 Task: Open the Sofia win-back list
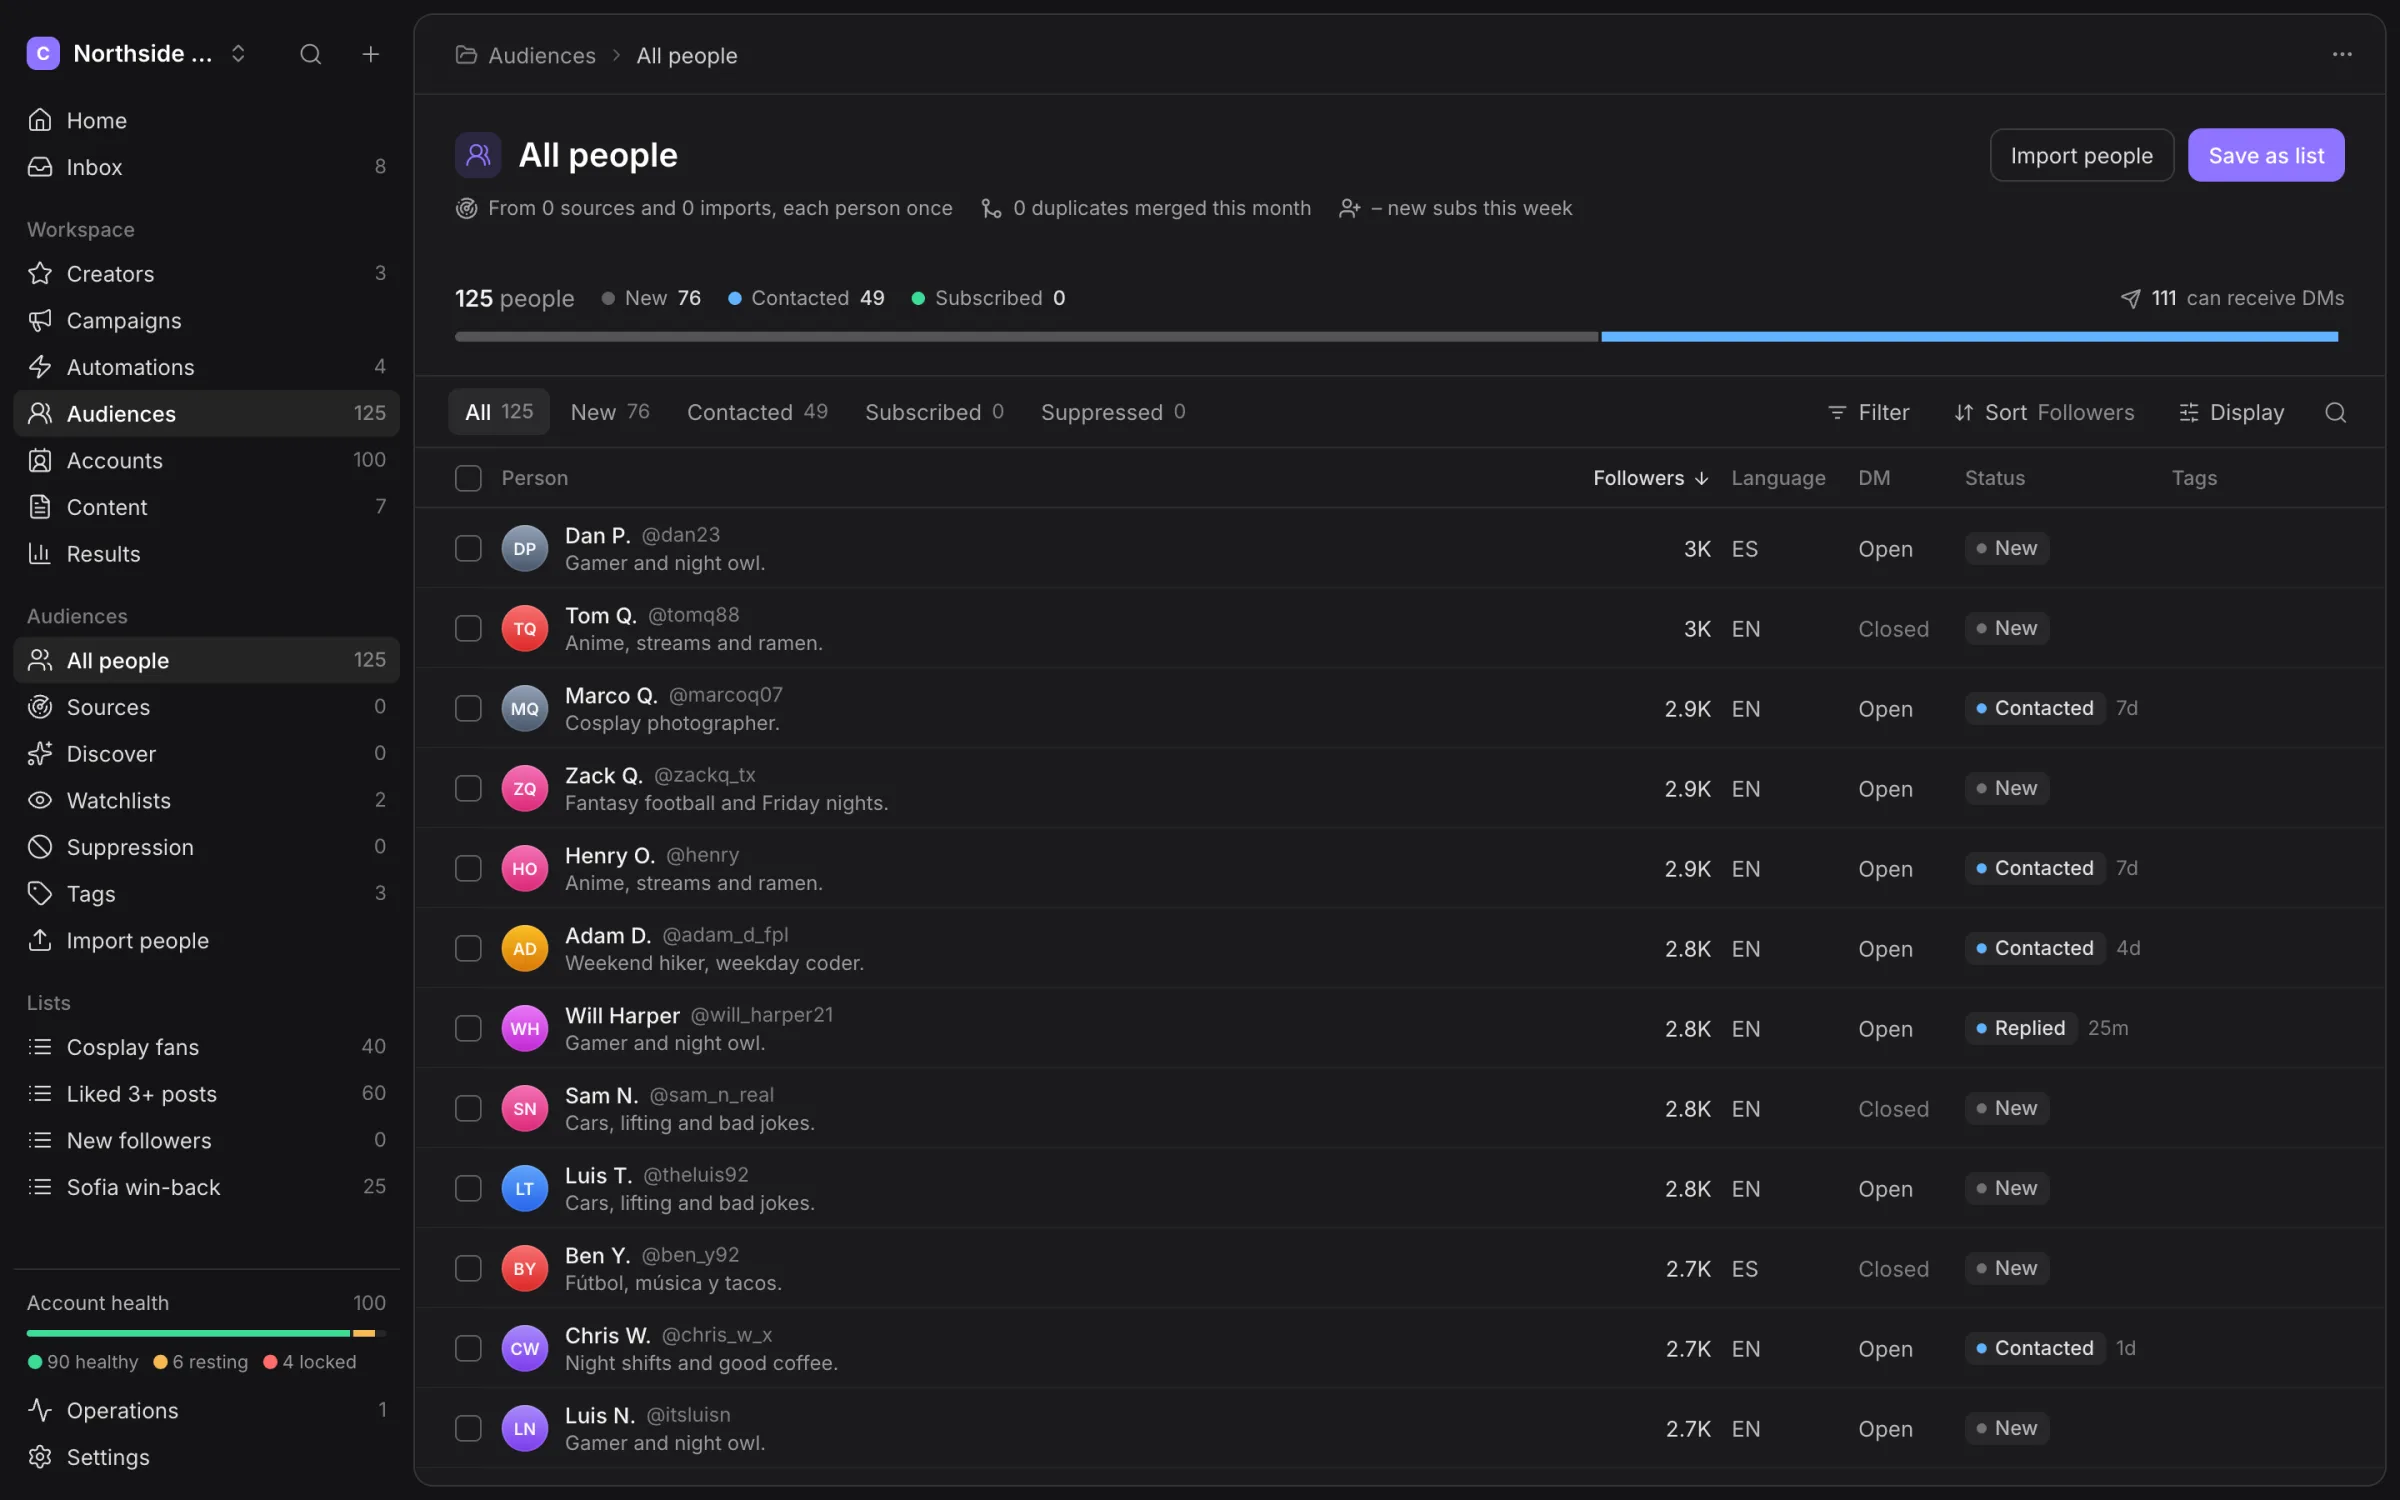point(206,1187)
